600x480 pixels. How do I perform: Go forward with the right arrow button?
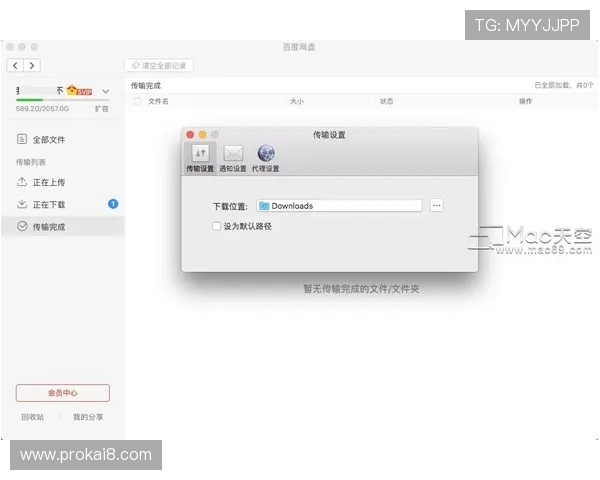click(32, 65)
